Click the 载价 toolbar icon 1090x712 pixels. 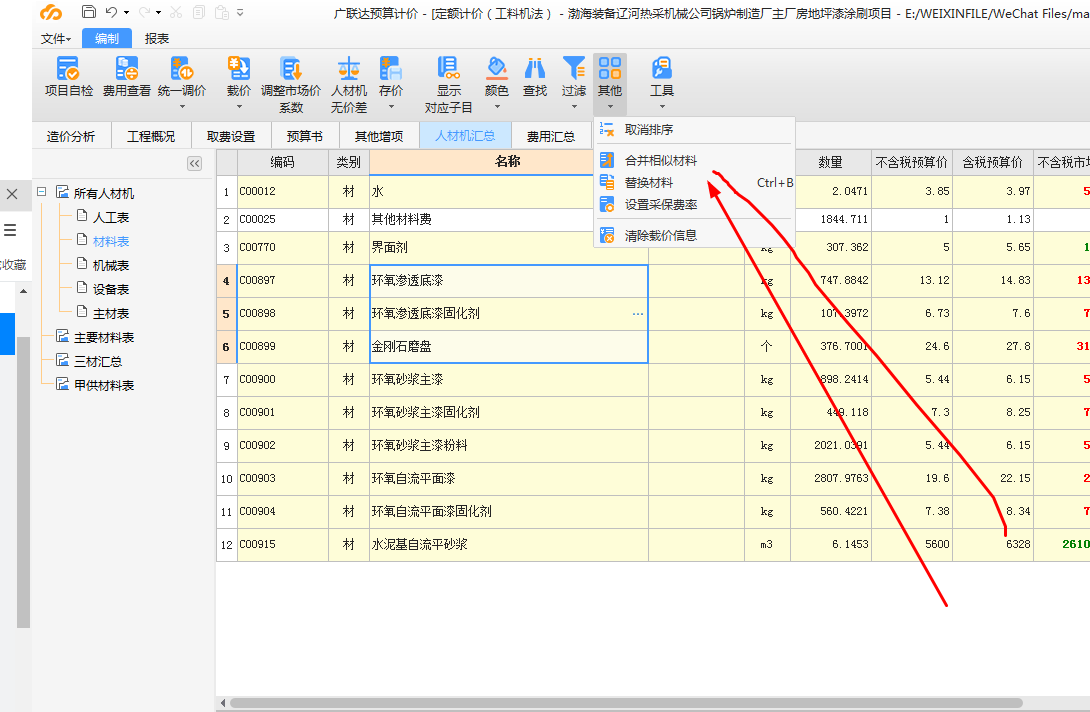pos(238,68)
